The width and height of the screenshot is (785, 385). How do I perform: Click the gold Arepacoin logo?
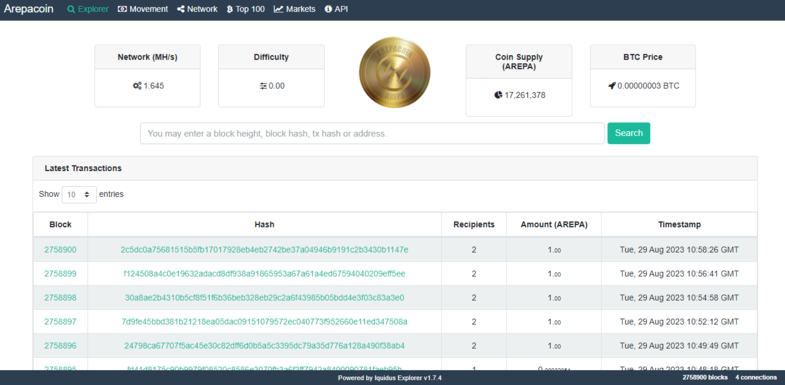[x=395, y=72]
